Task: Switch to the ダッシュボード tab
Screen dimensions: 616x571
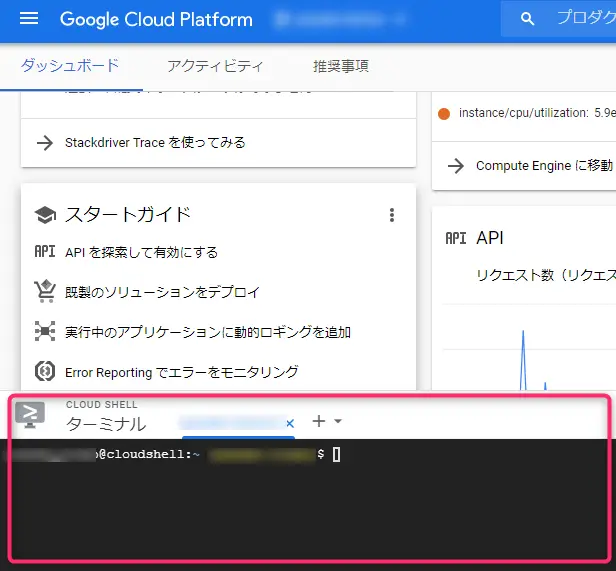Action: (x=70, y=66)
